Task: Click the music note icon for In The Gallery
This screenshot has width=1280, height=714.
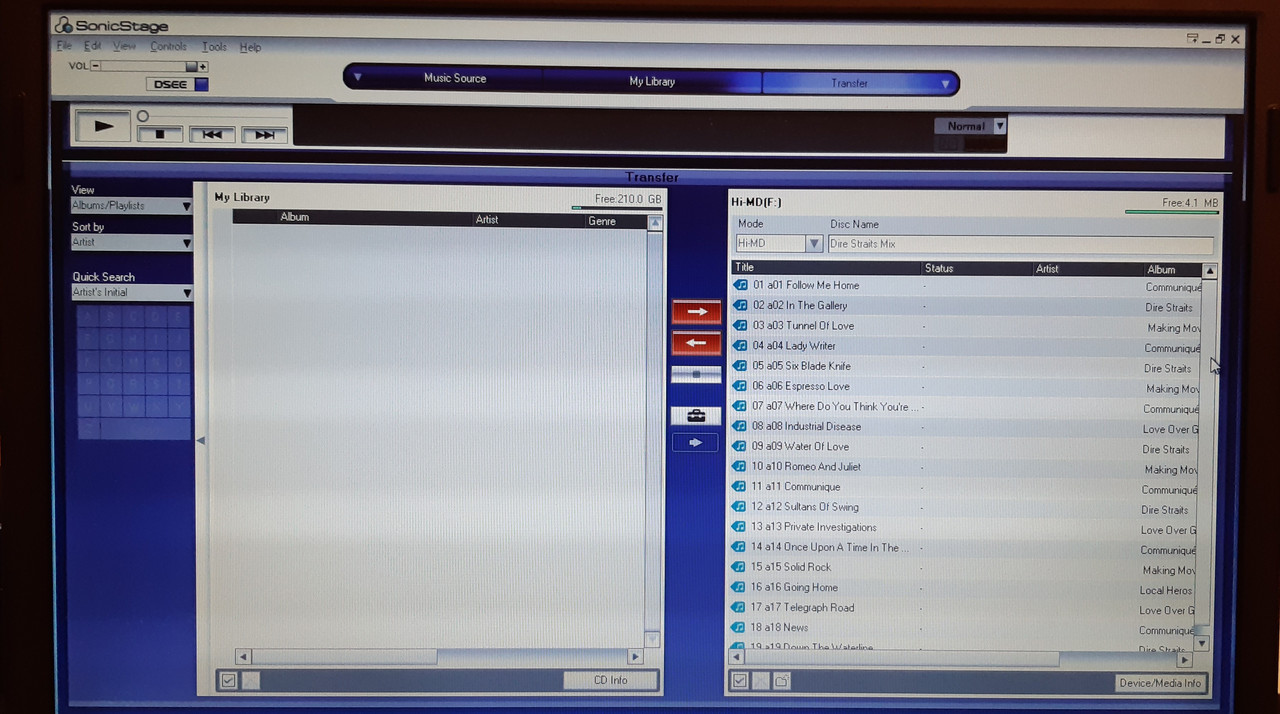Action: [741, 305]
